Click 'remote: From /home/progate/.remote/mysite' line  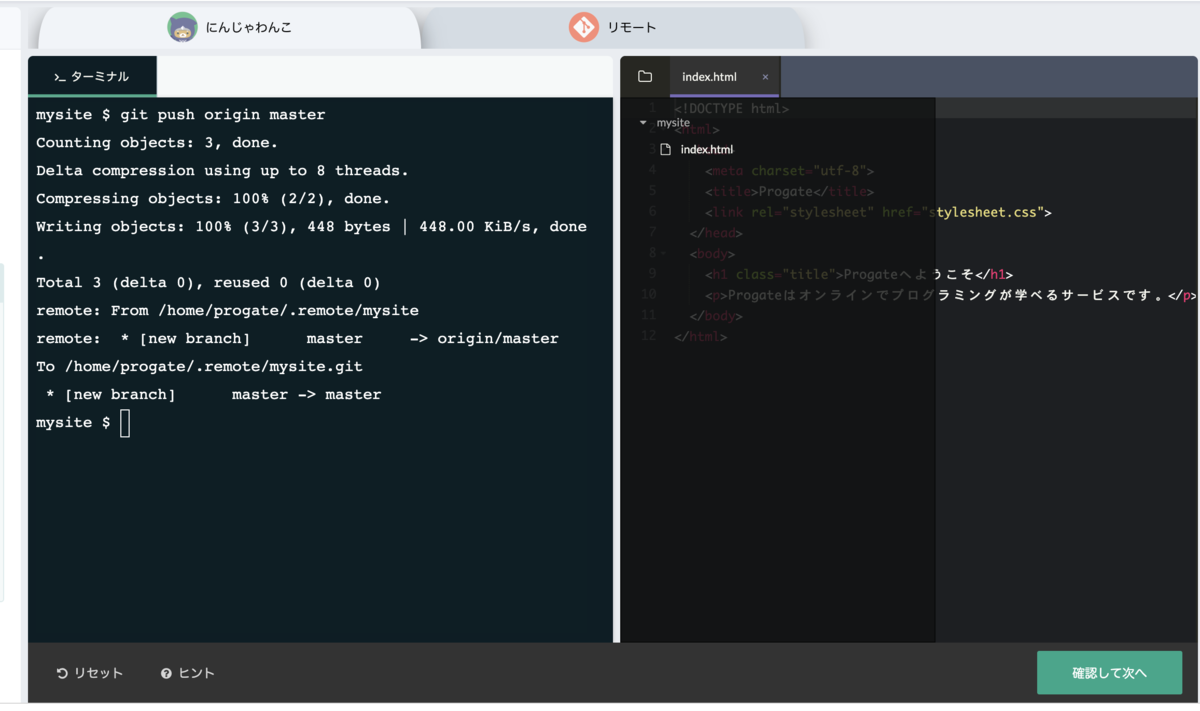[227, 311]
